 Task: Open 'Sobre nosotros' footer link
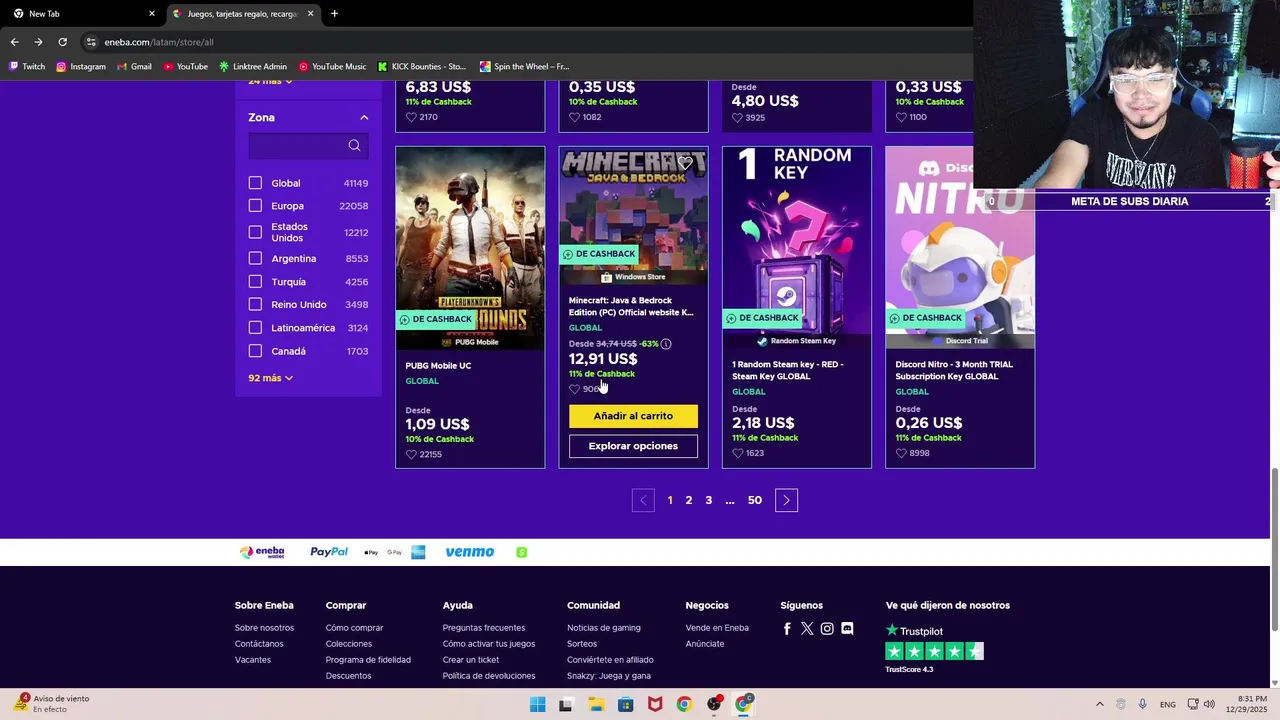pyautogui.click(x=264, y=628)
